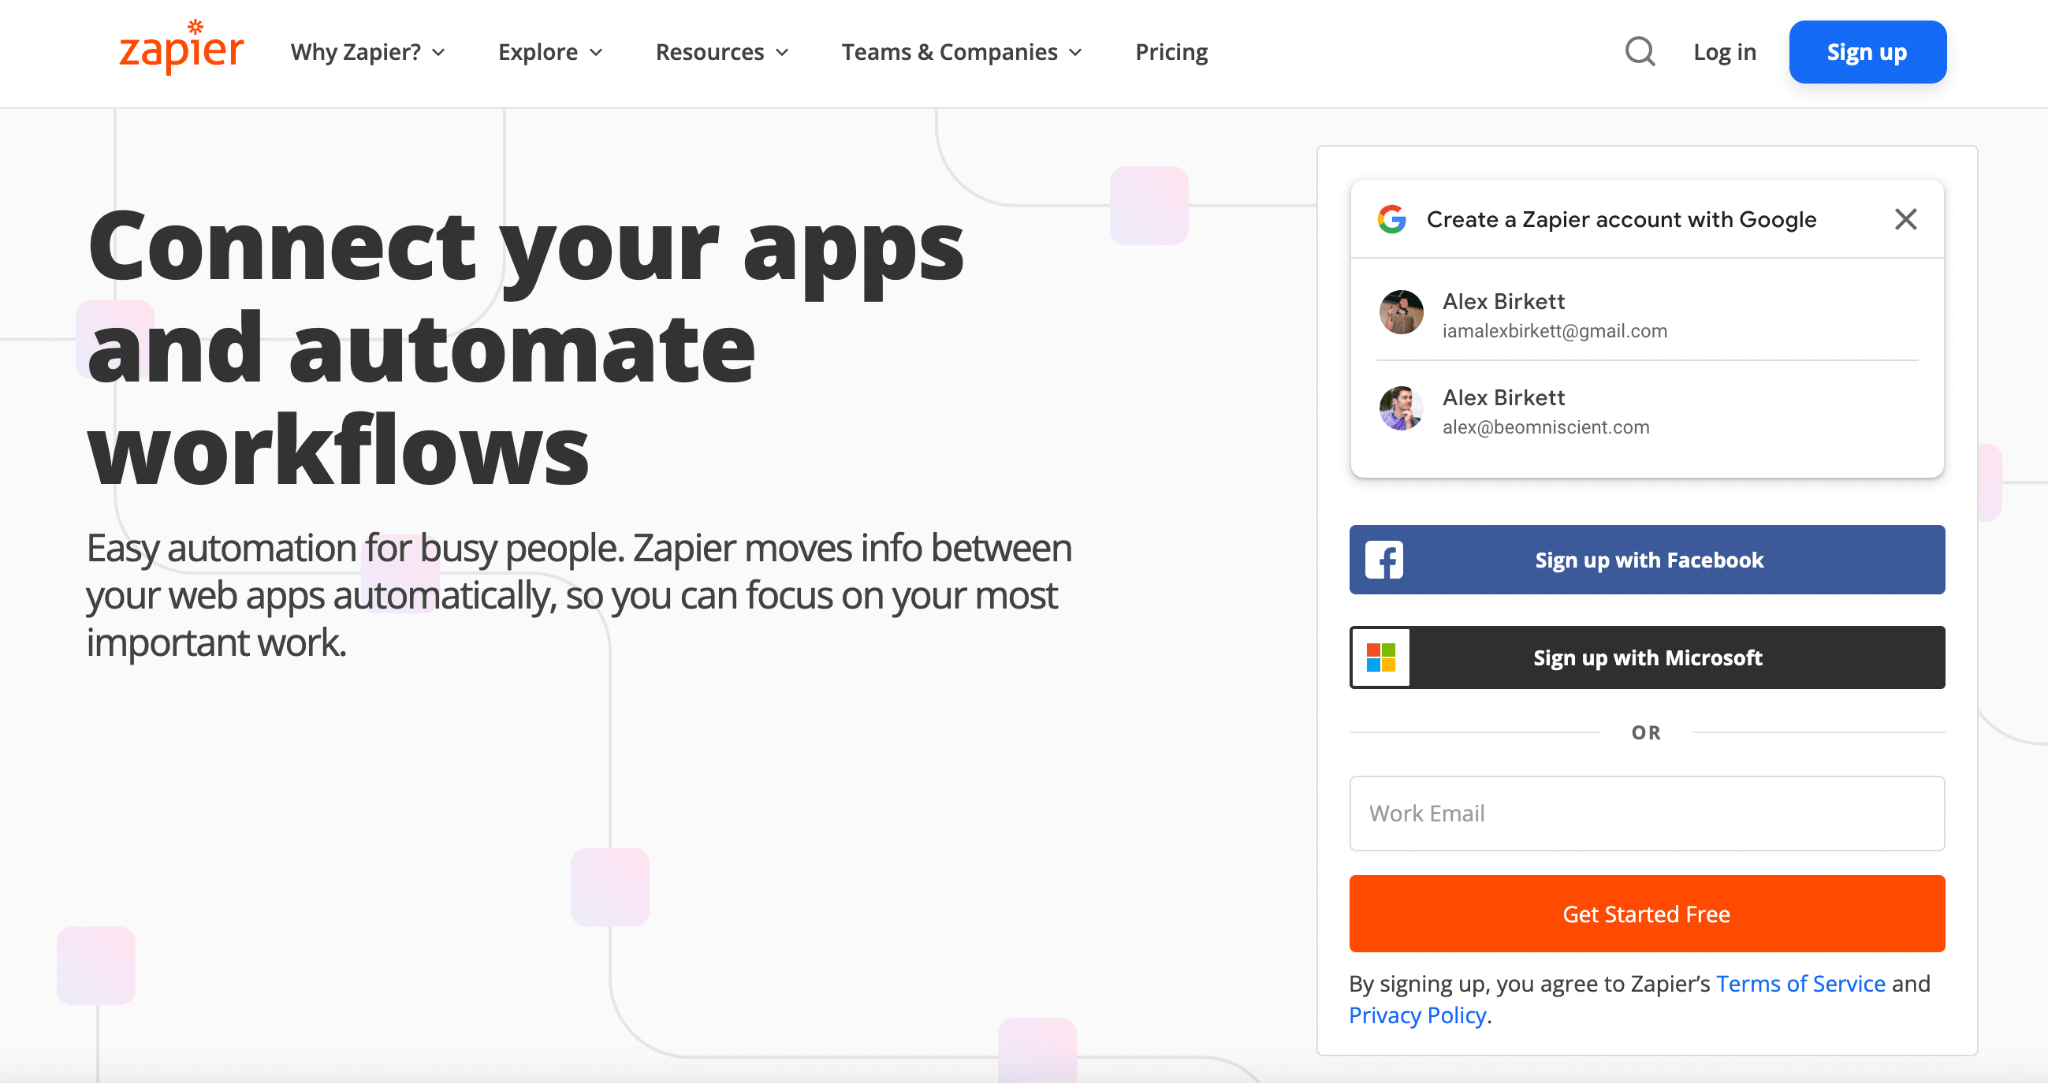Click the Google G logo icon
This screenshot has width=2048, height=1083.
coord(1391,219)
